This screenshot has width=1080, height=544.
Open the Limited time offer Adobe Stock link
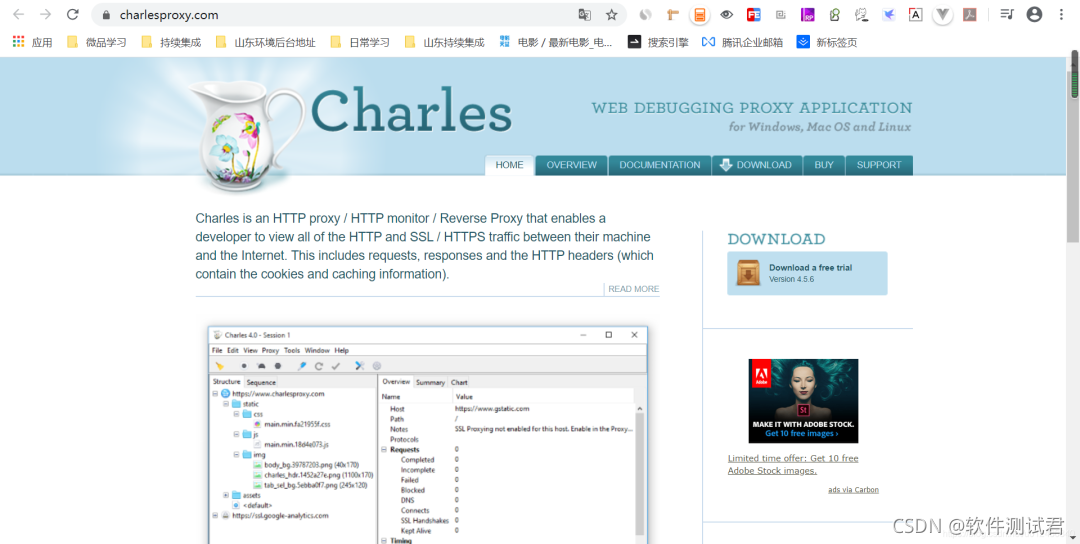[x=793, y=464]
